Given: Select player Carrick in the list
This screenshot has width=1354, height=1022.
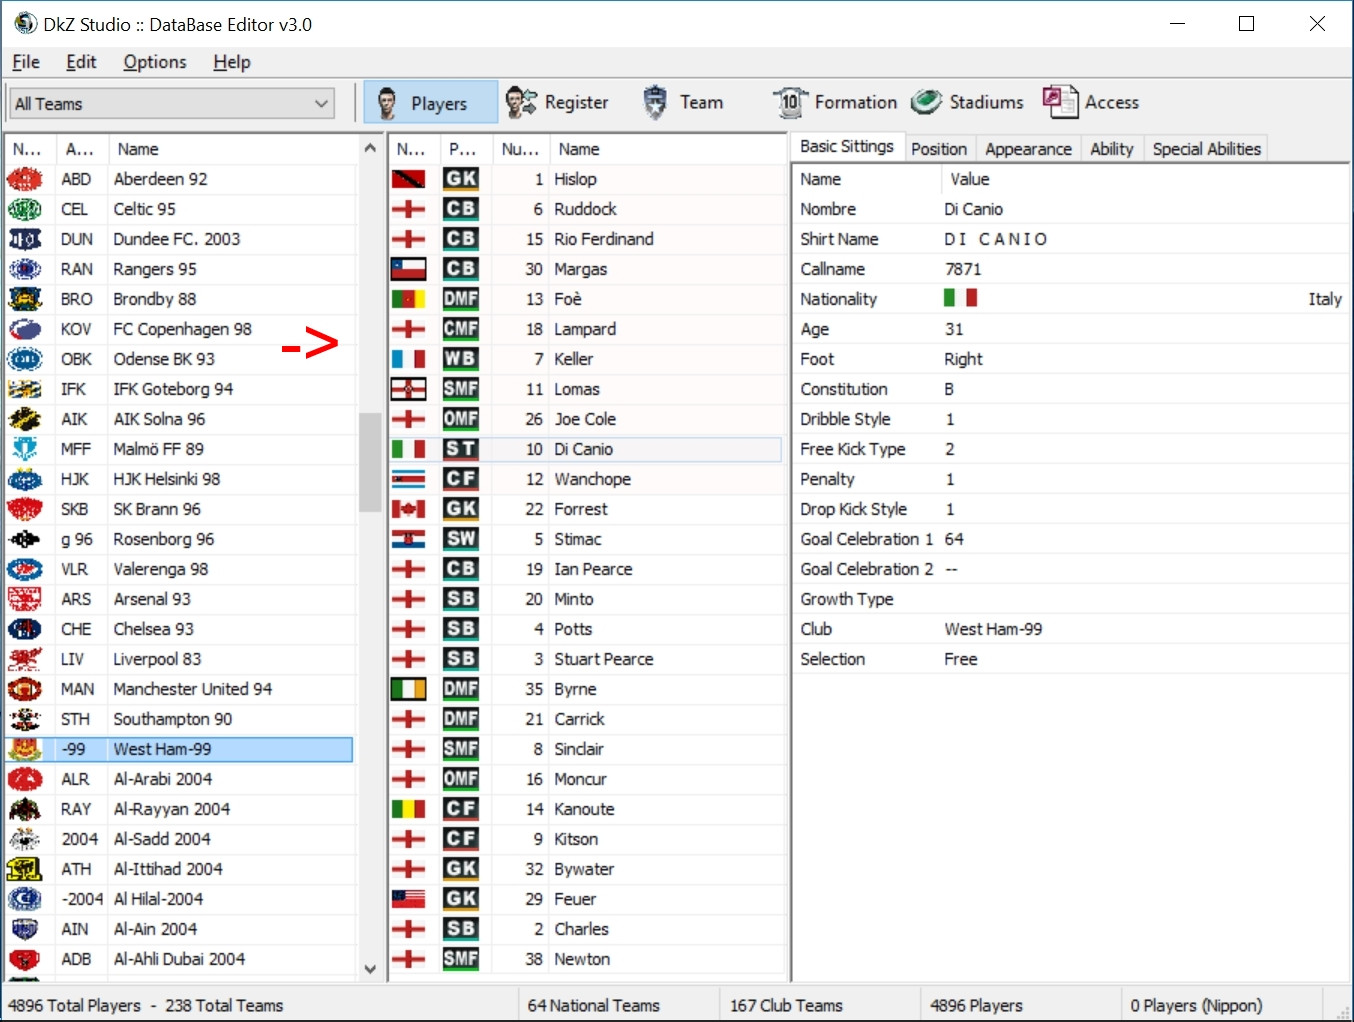Looking at the screenshot, I should 586,719.
